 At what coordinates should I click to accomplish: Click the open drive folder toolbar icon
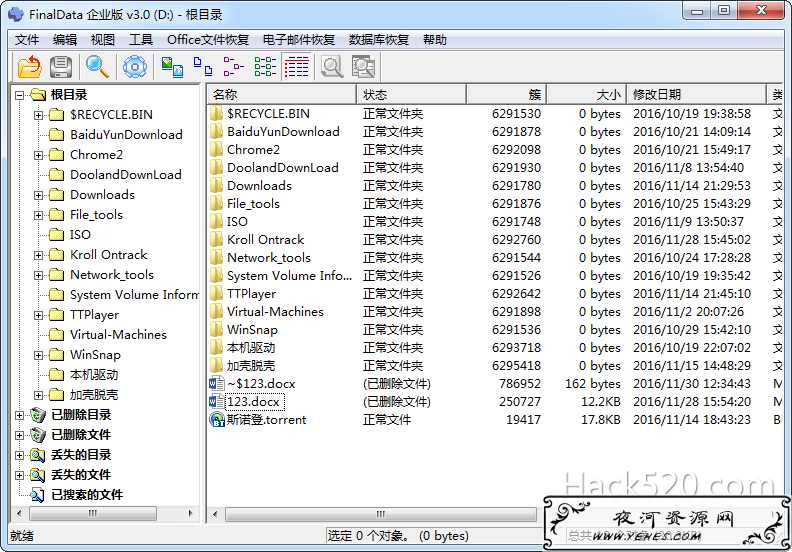pyautogui.click(x=29, y=66)
